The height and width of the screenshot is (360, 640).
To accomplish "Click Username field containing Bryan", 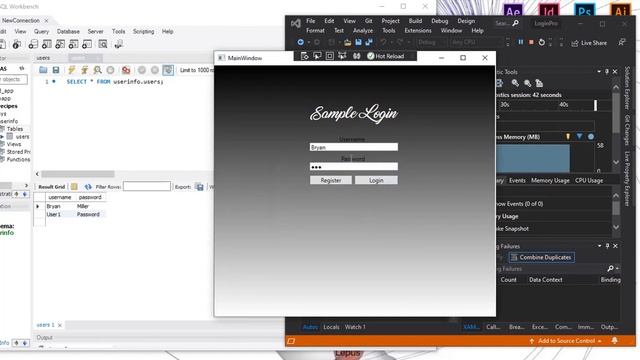I will click(354, 147).
